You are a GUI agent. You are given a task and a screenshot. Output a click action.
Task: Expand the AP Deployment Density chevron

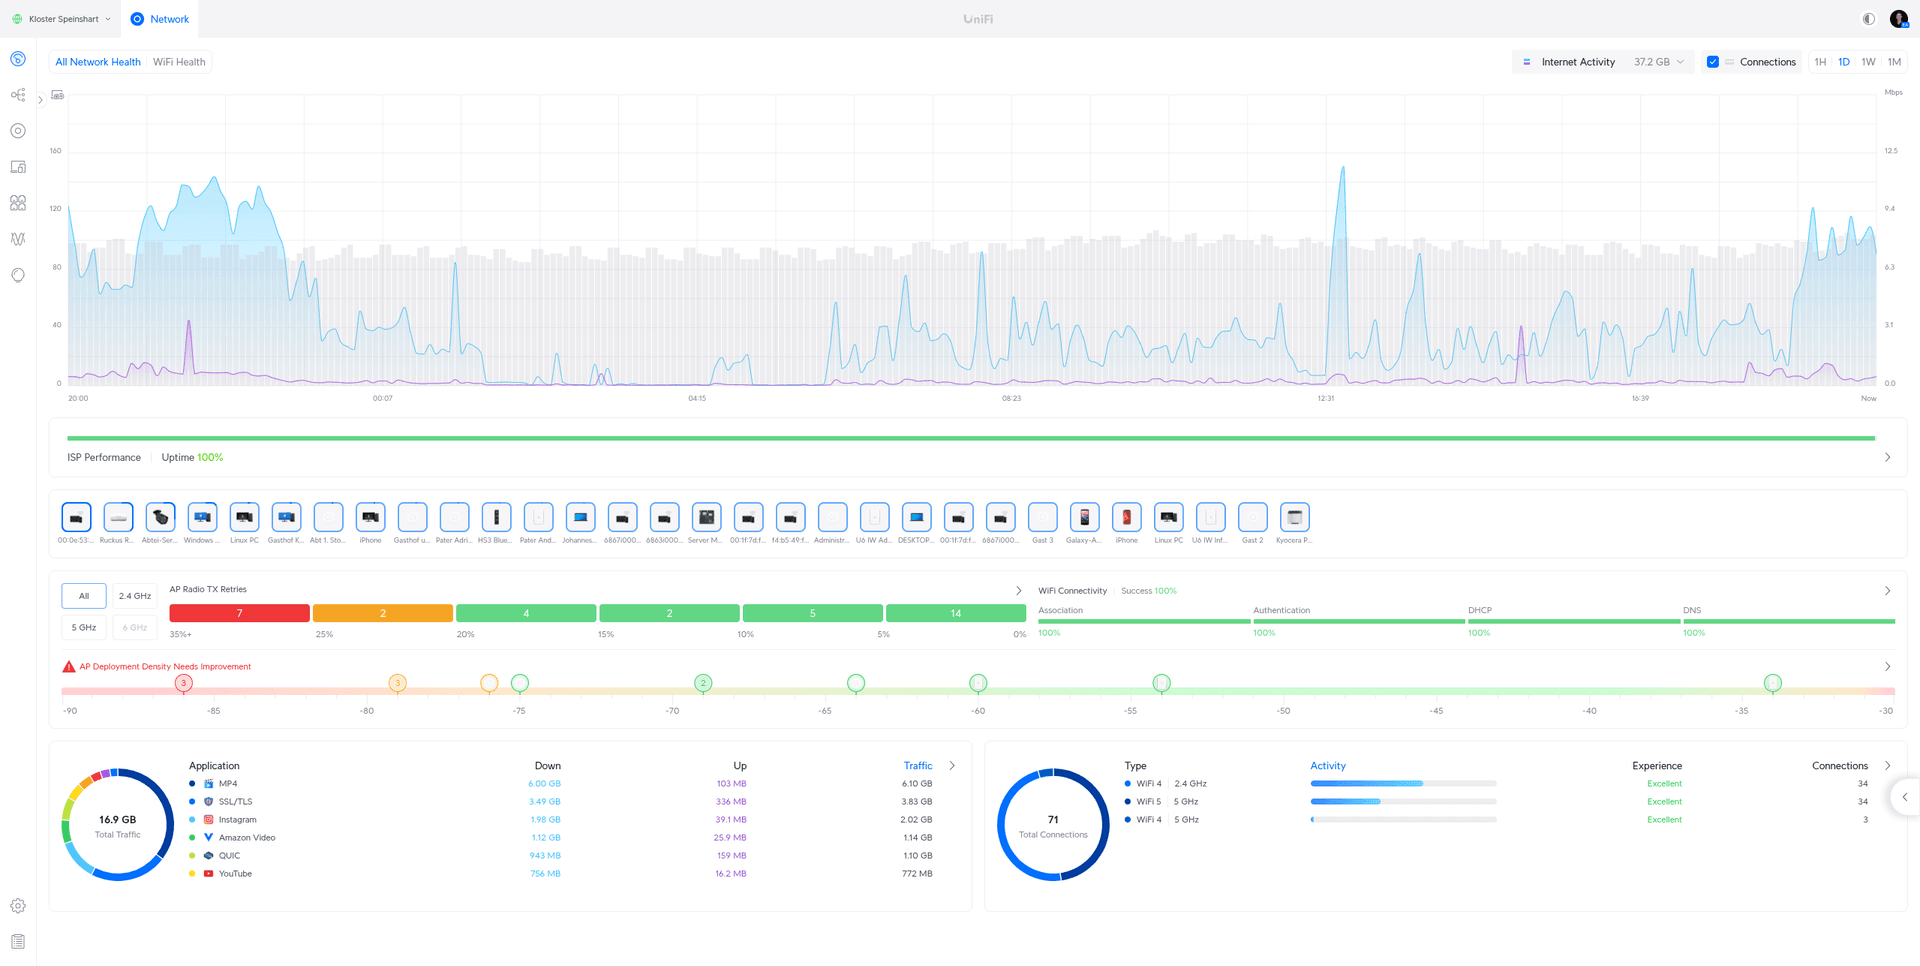coord(1887,666)
